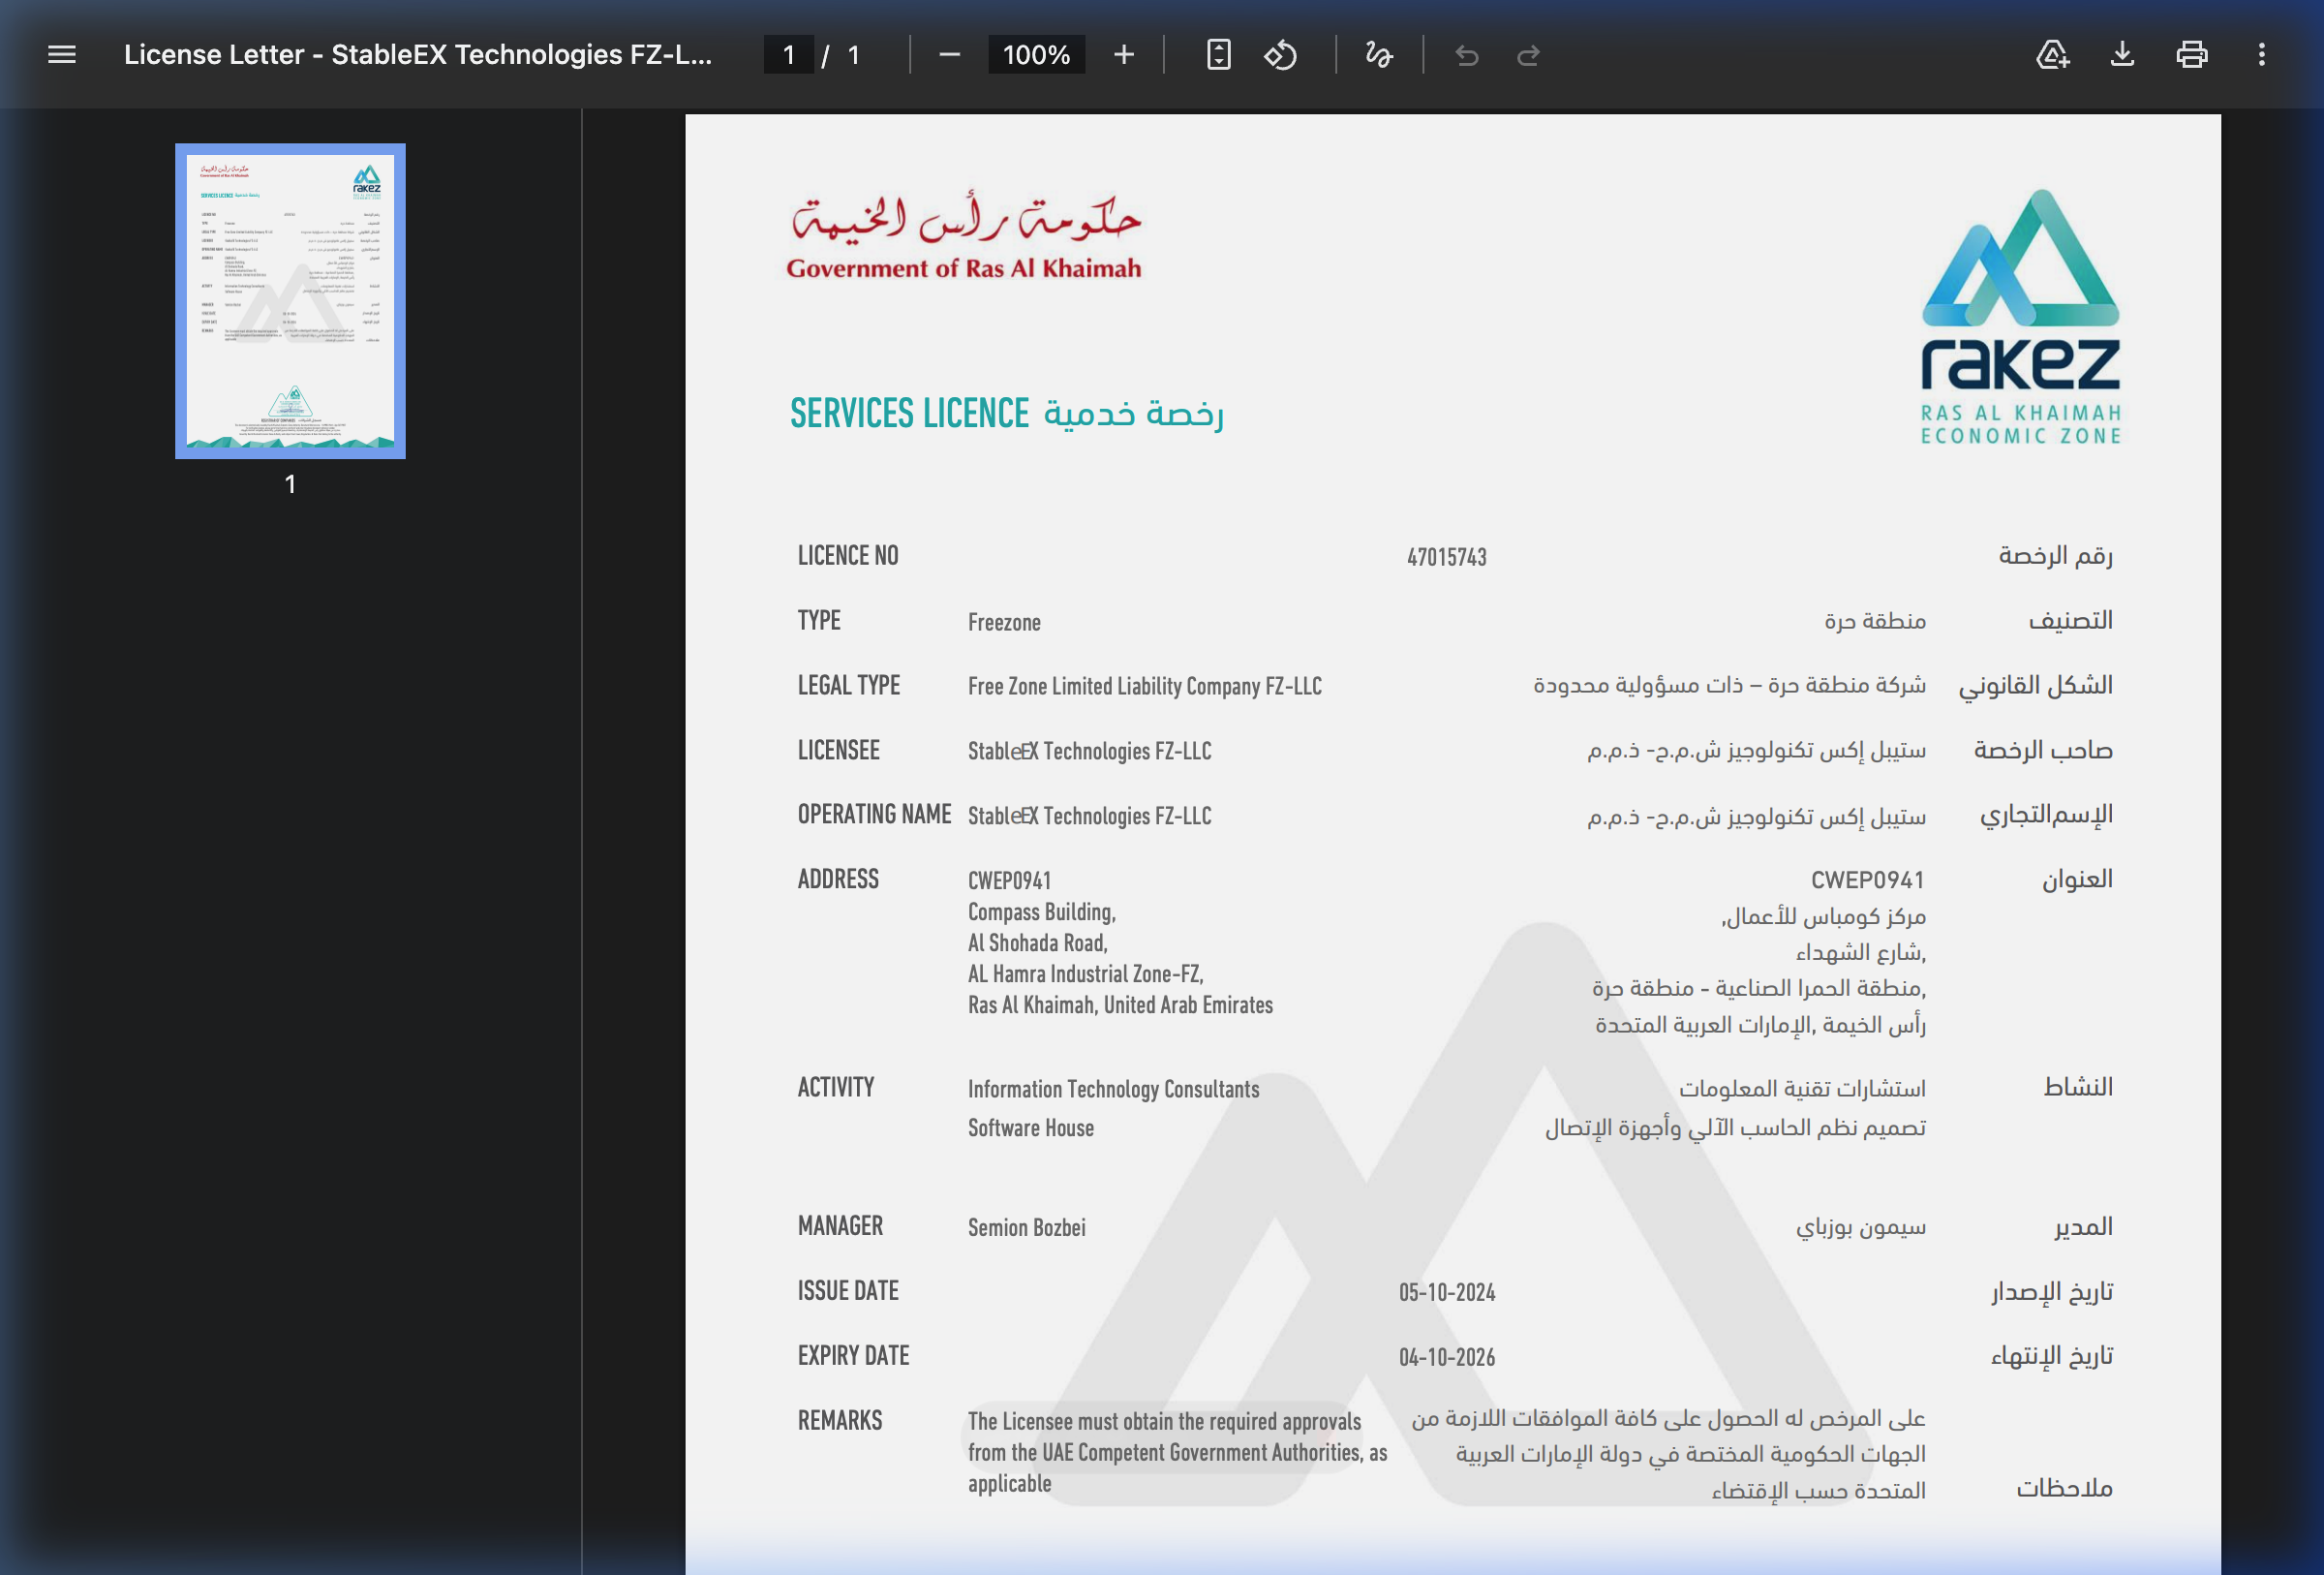
Task: Select the LICENCE NO value 47015743
Action: click(1446, 557)
